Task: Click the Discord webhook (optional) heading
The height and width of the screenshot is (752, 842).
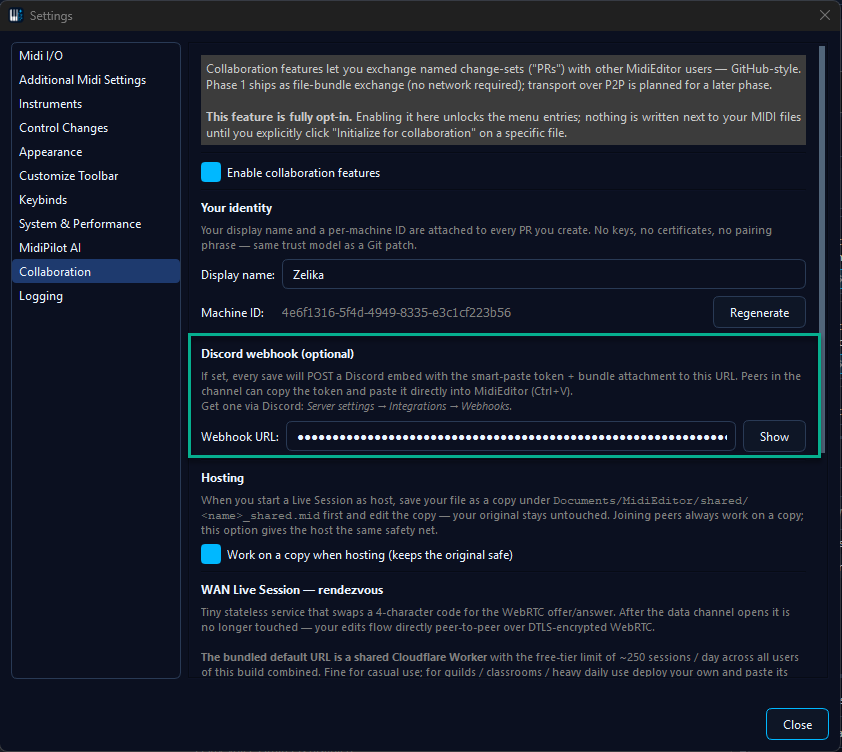Action: 277,354
